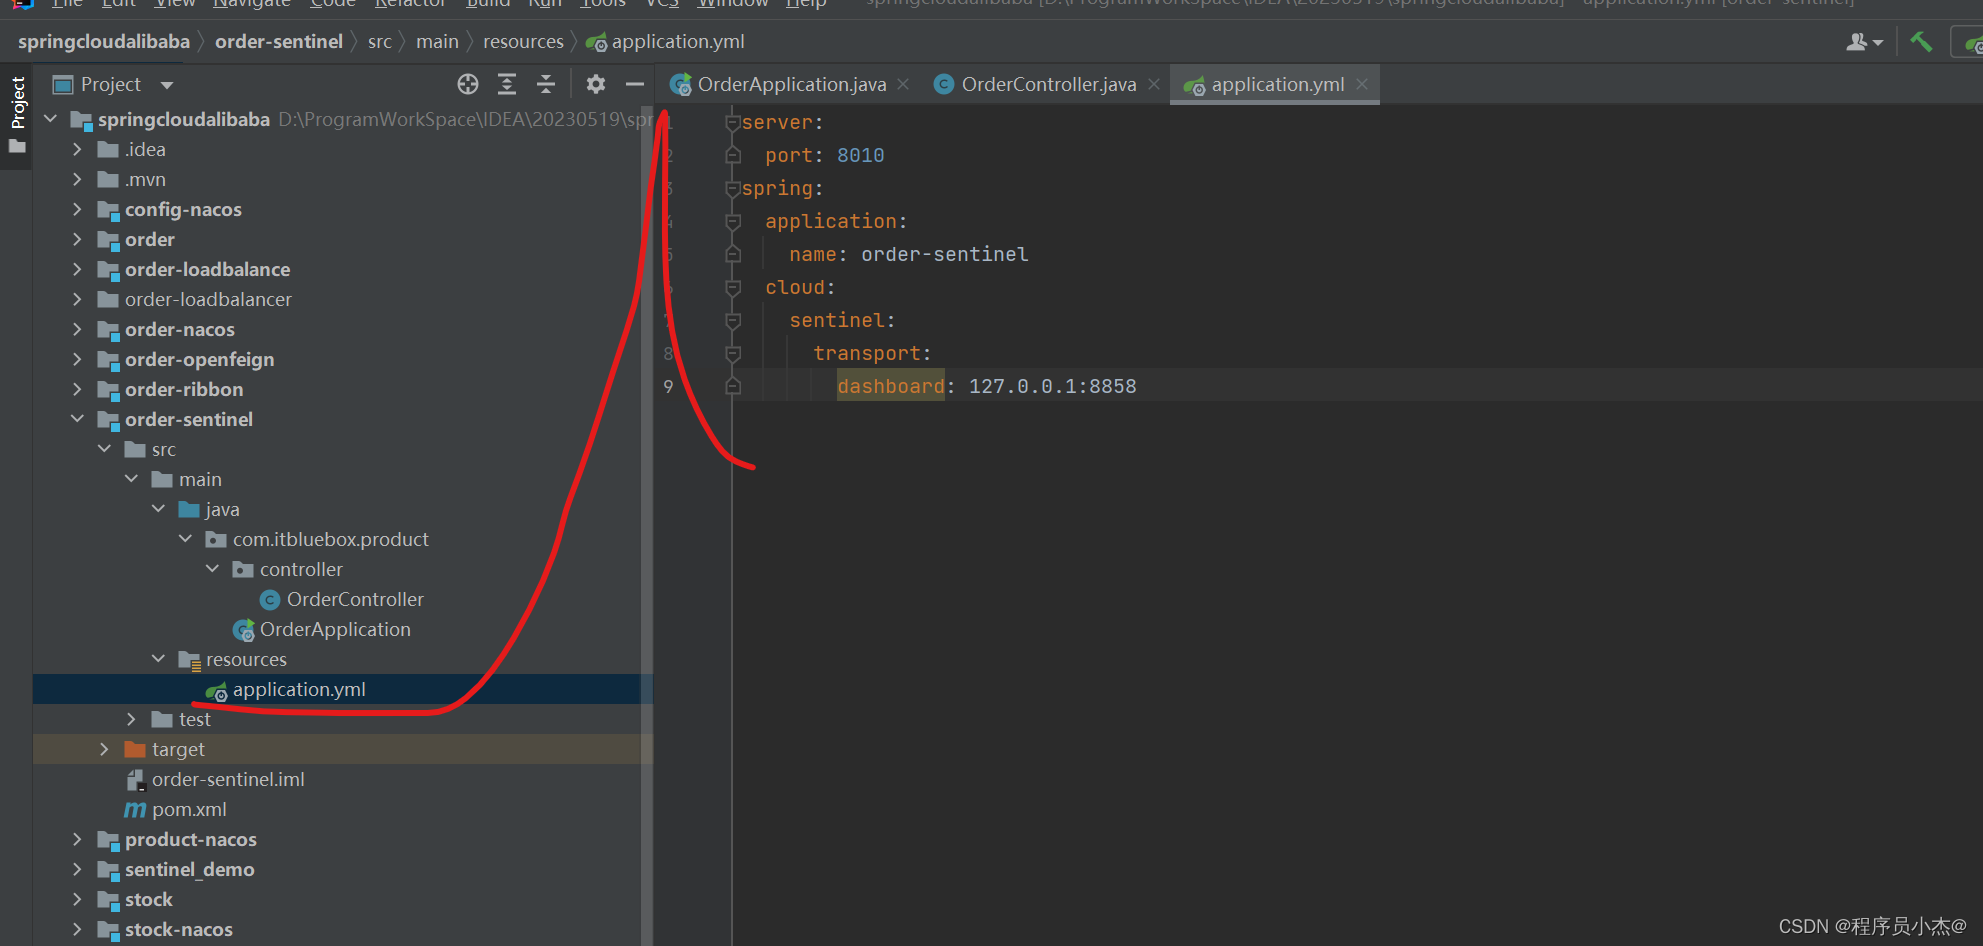Select the application.yml editor tab
1983x946 pixels.
(1277, 85)
